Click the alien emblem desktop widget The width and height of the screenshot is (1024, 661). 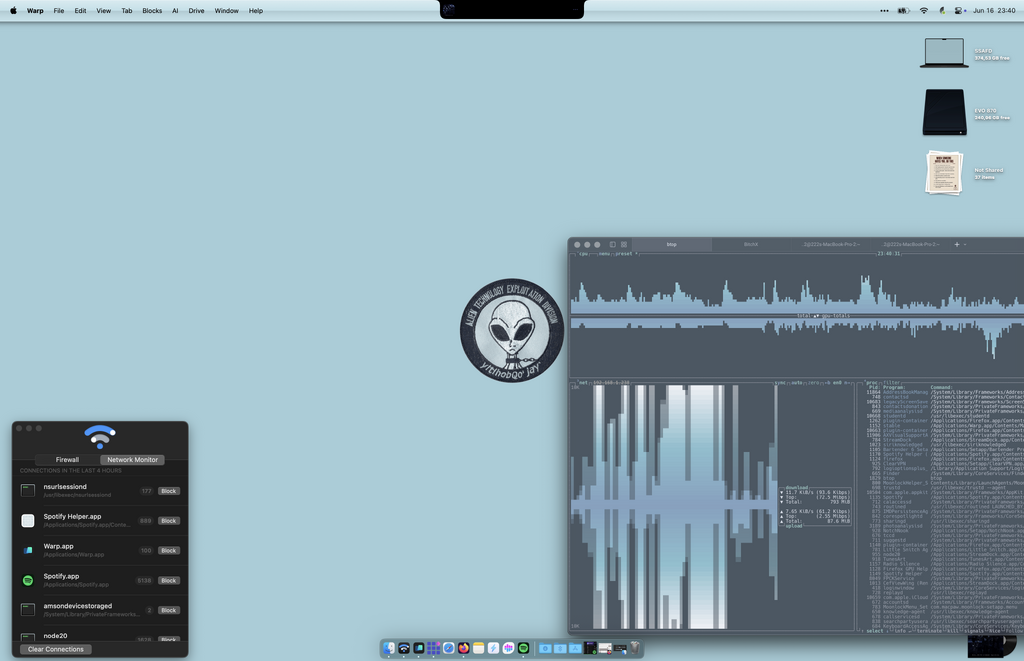pyautogui.click(x=512, y=330)
